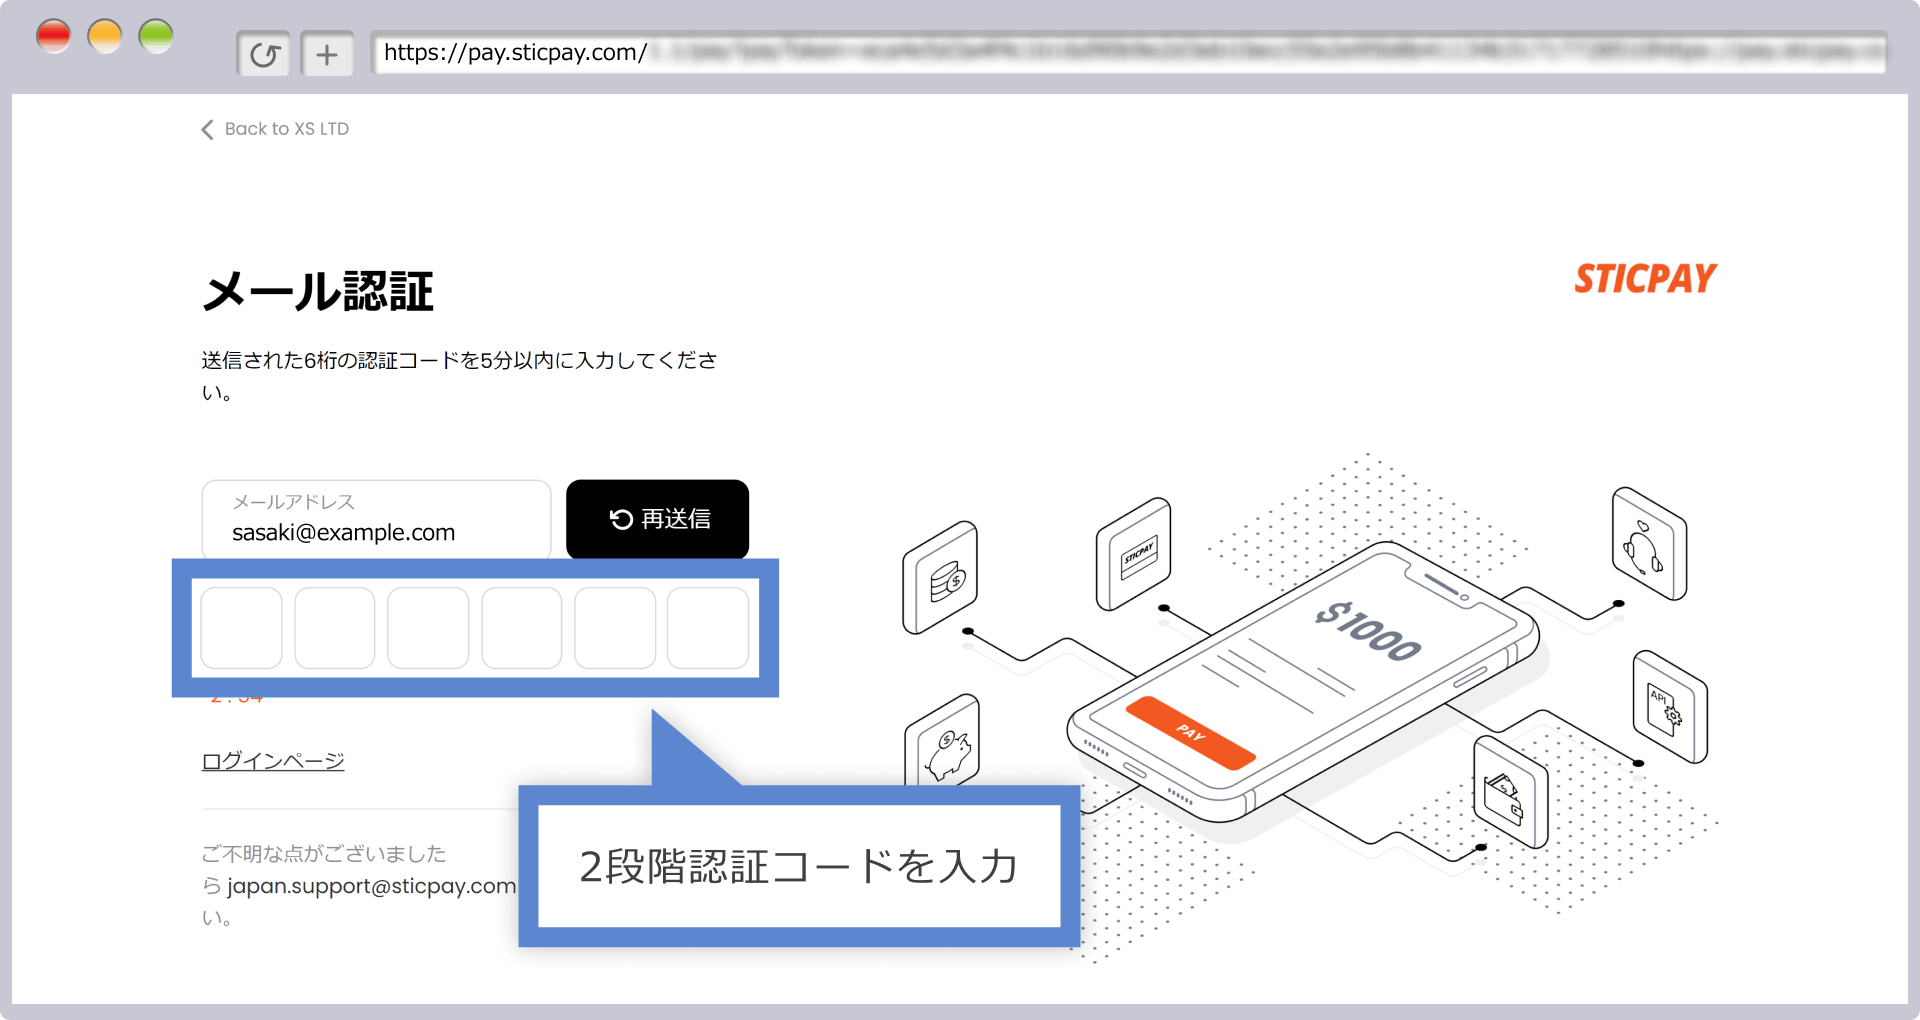The height and width of the screenshot is (1020, 1920).
Task: Click the orange PAY button on phone
Action: 1190,733
